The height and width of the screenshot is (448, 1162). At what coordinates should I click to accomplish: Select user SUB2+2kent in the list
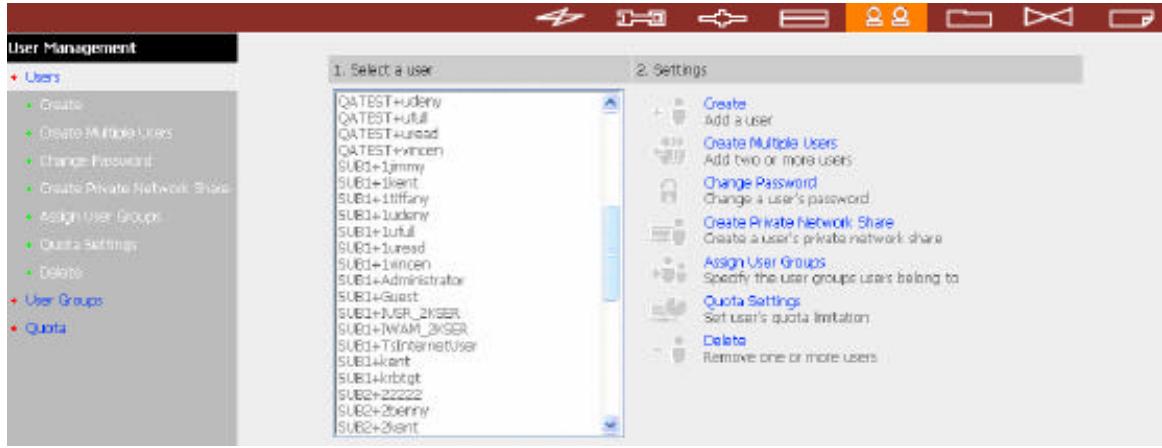tap(378, 427)
